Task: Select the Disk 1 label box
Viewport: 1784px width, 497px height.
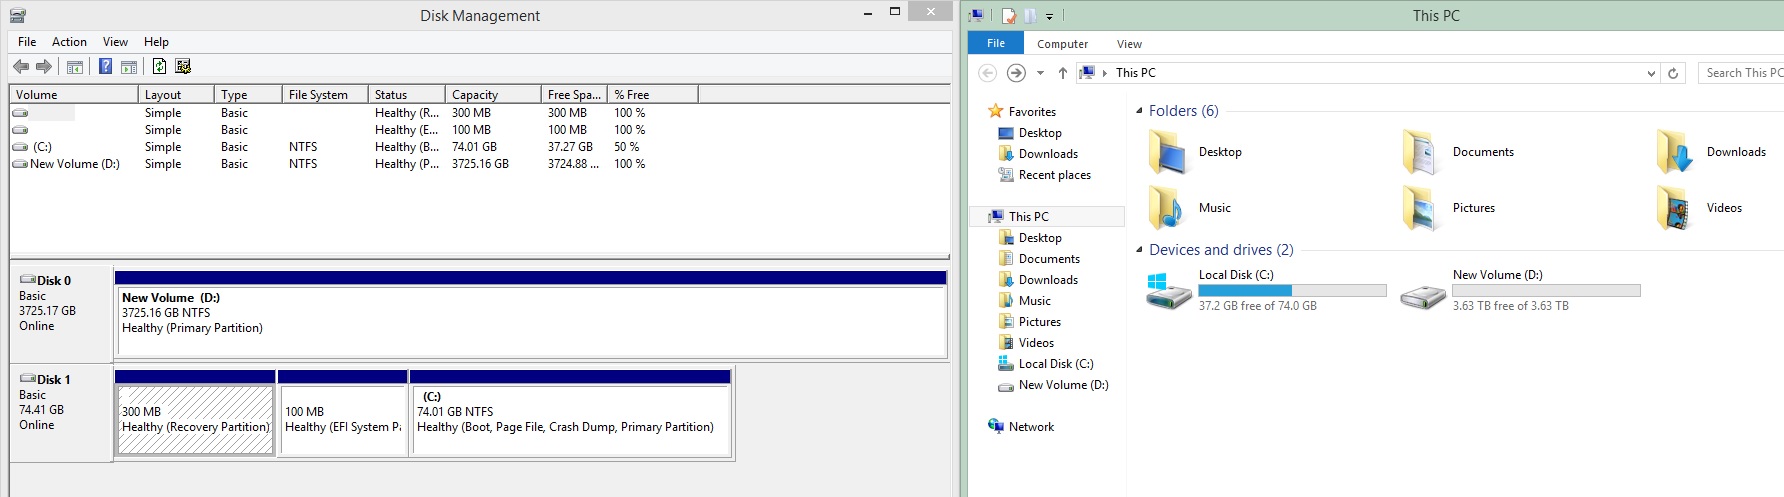Action: 61,412
